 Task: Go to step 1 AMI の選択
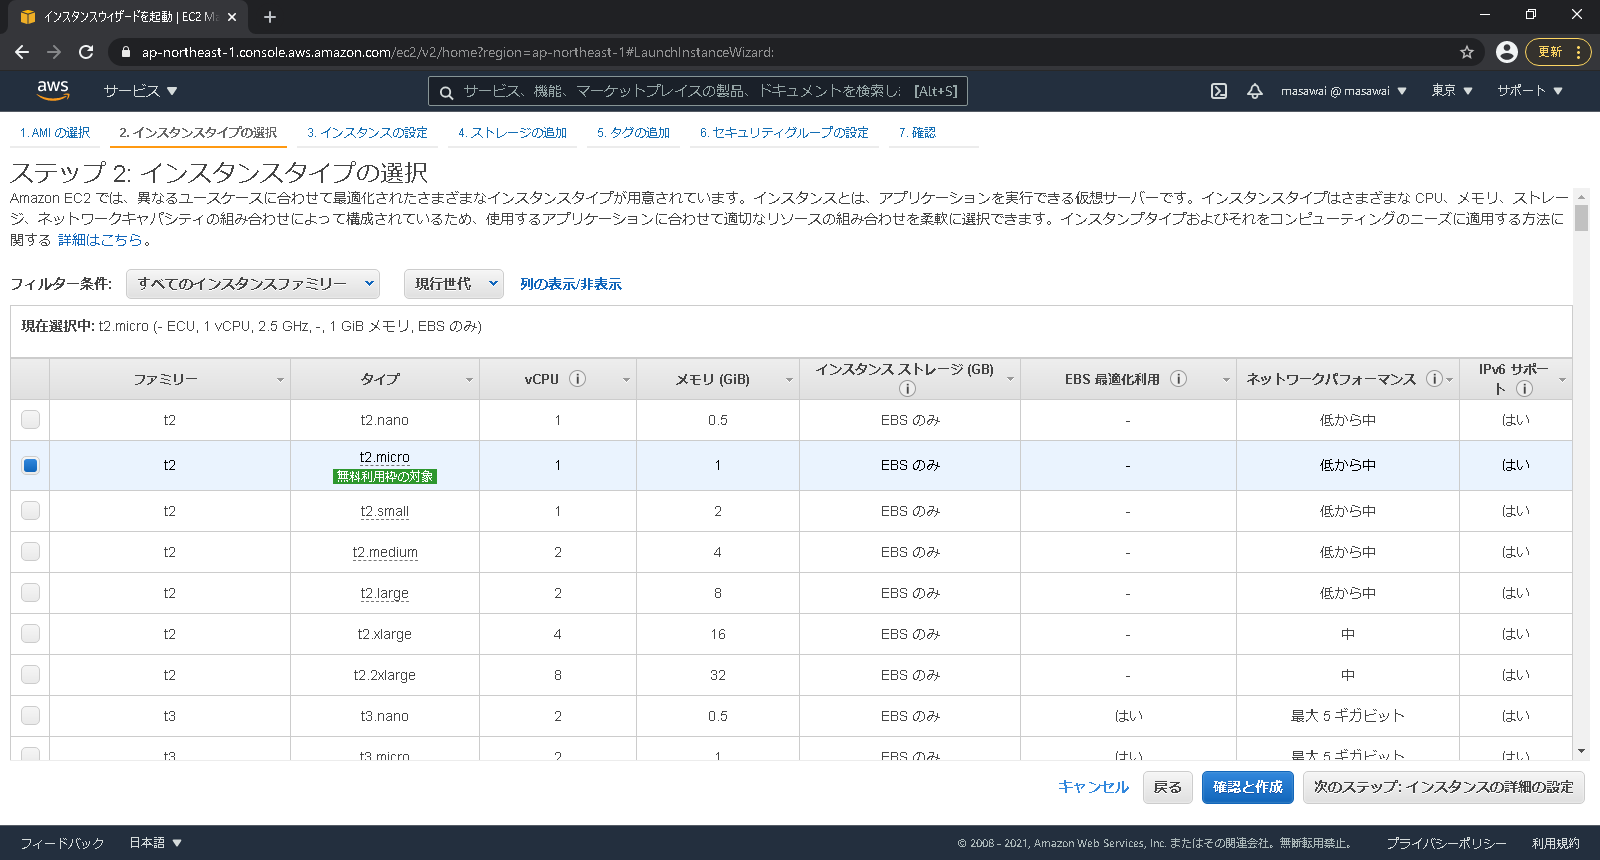click(x=55, y=132)
